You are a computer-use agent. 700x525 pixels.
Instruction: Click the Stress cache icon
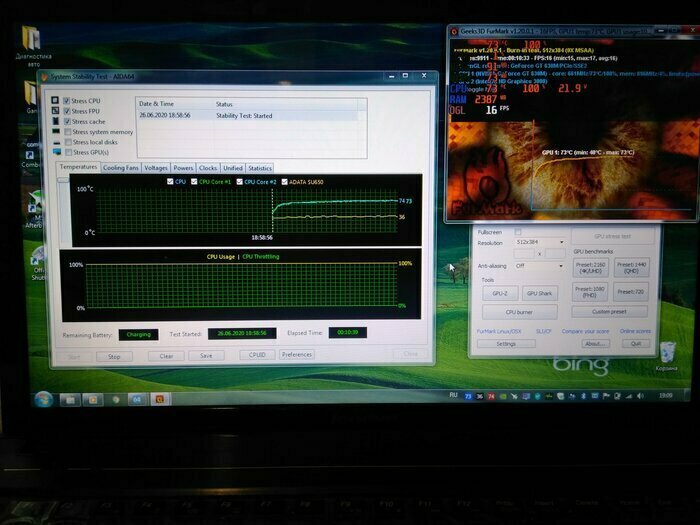tap(55, 121)
